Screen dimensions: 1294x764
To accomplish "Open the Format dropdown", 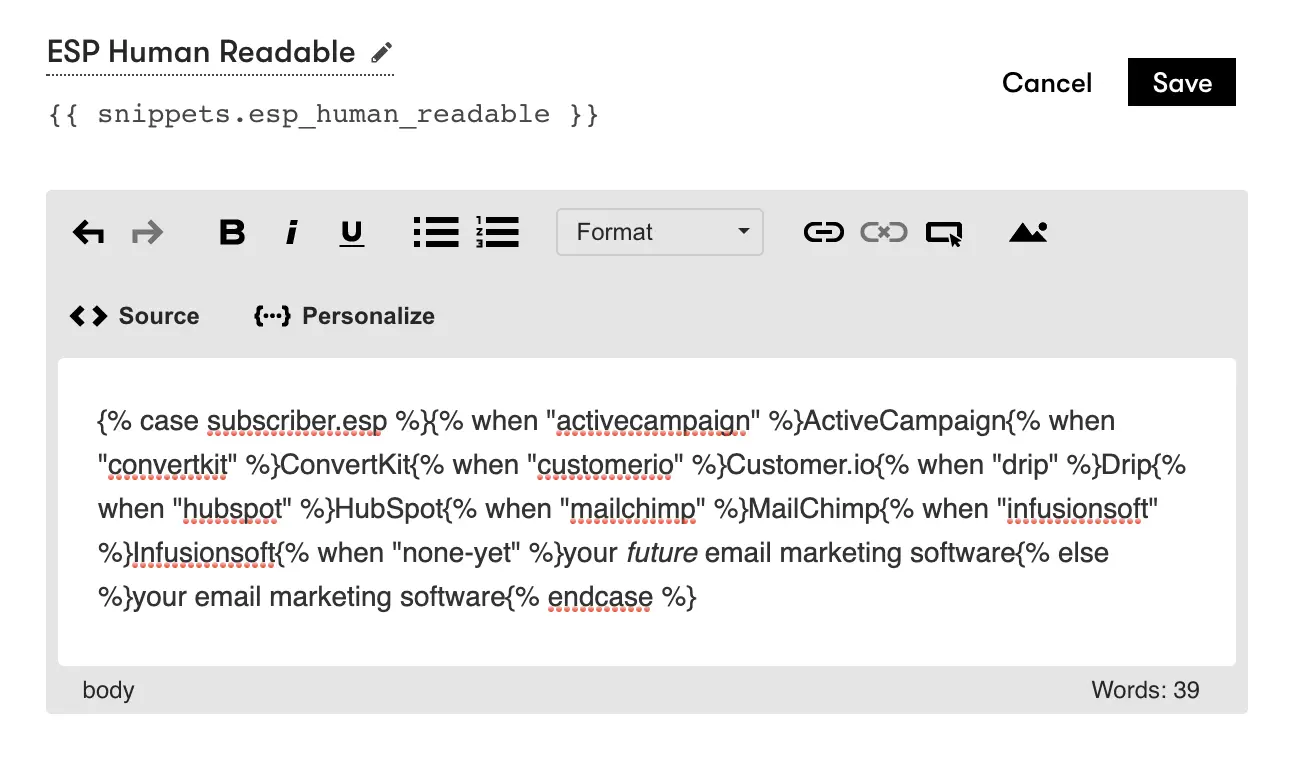I will pos(660,232).
